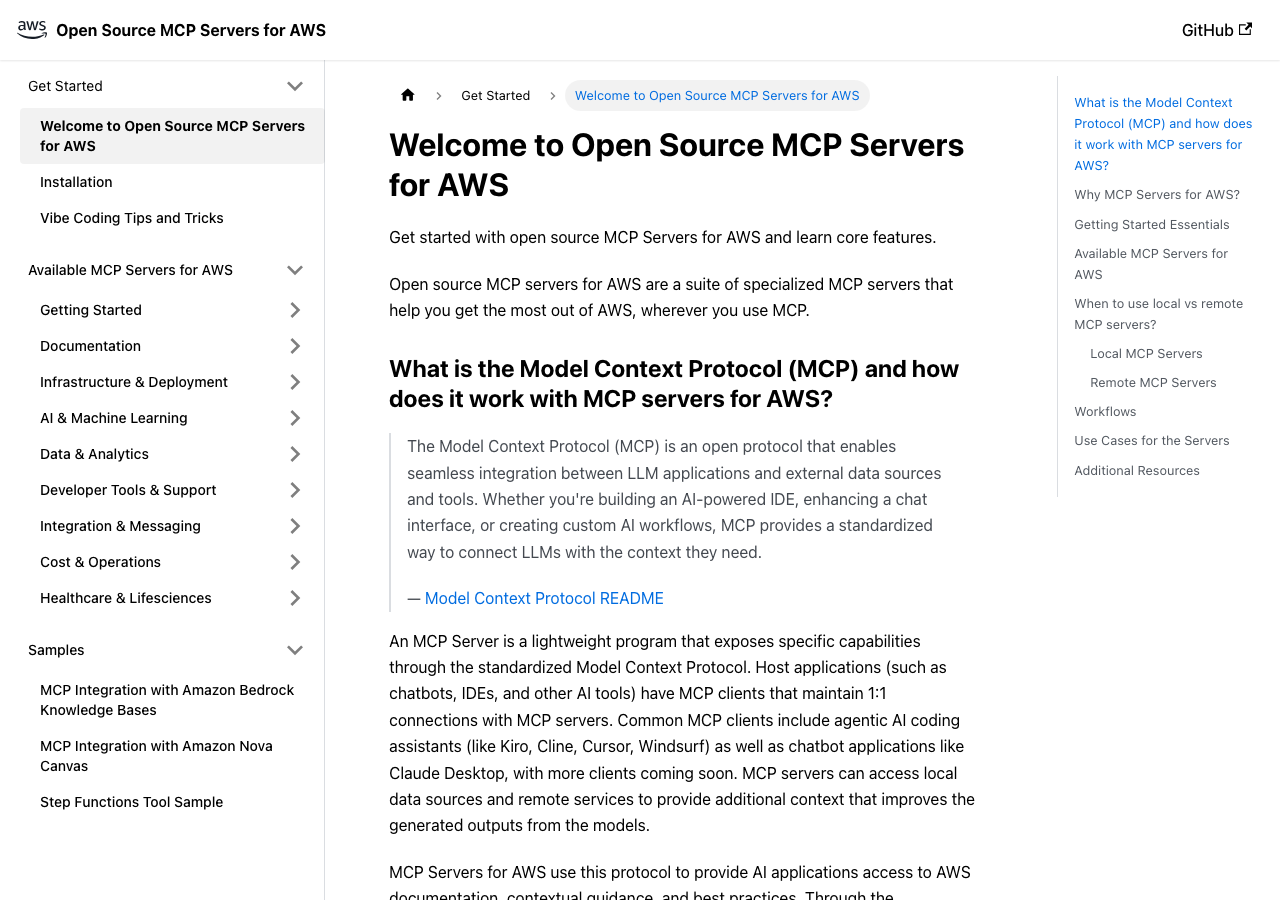Screen dimensions: 1280x900
Task: Open Step Functions Tool Sample page
Action: [131, 802]
